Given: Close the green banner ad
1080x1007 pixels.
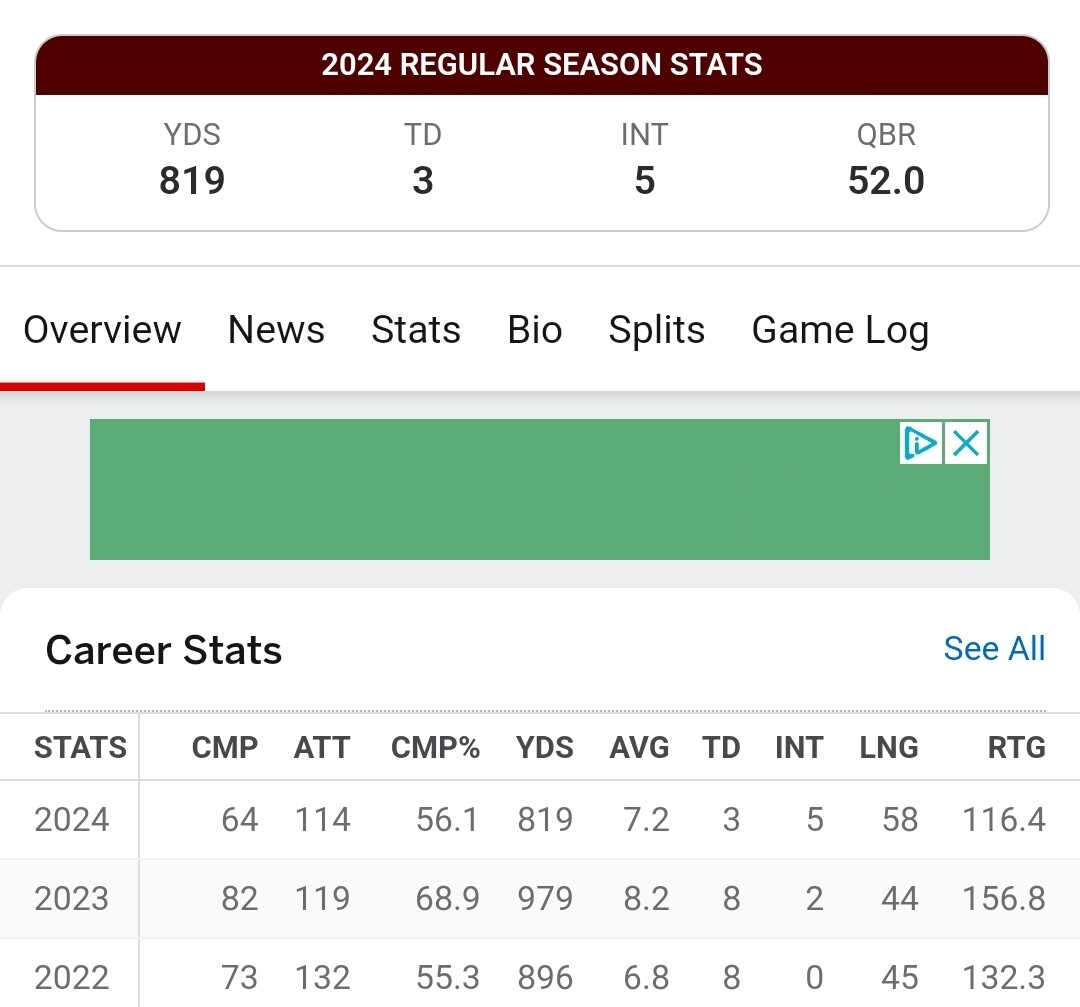Looking at the screenshot, I should (x=966, y=443).
